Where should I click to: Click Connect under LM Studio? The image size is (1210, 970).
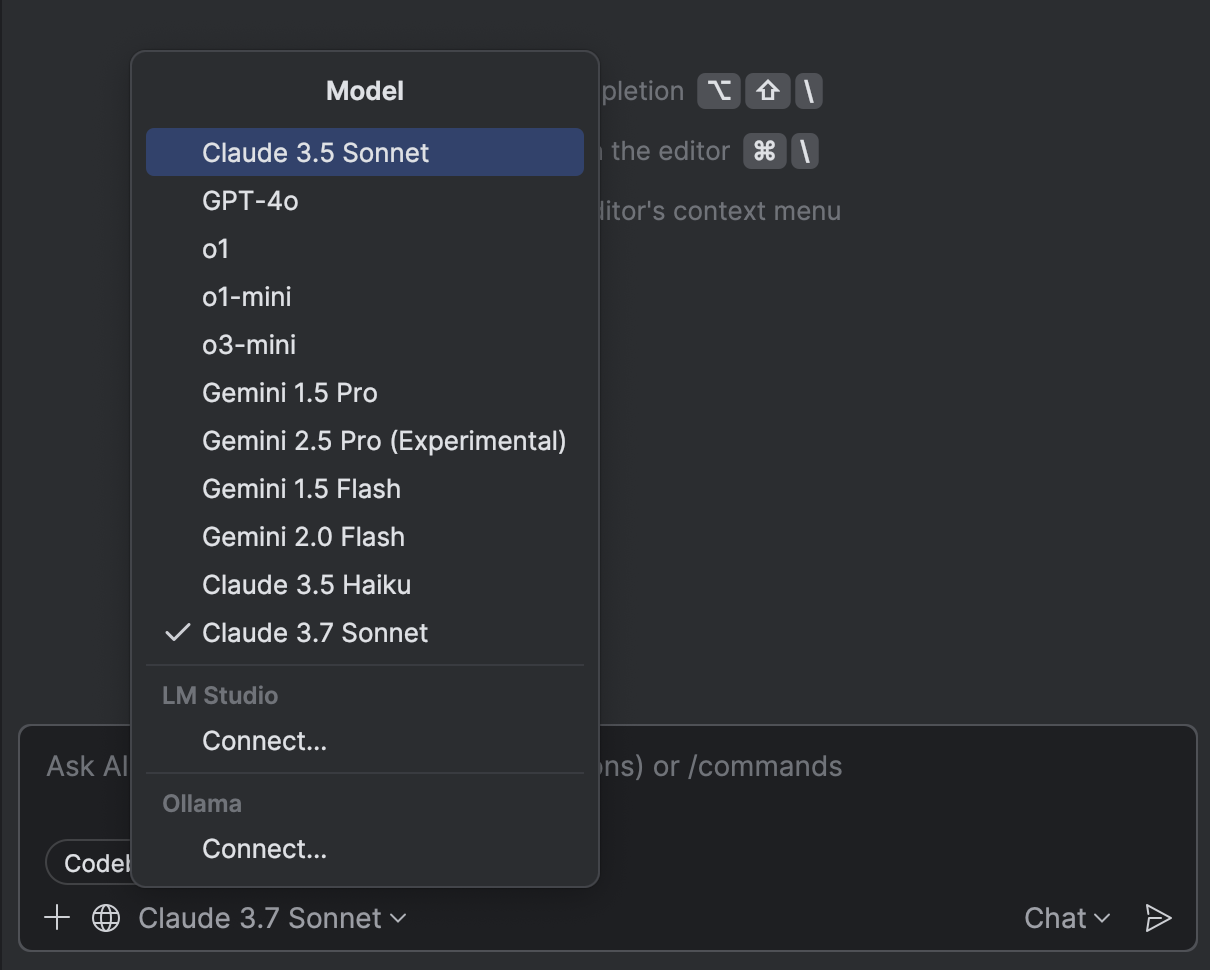pyautogui.click(x=264, y=741)
